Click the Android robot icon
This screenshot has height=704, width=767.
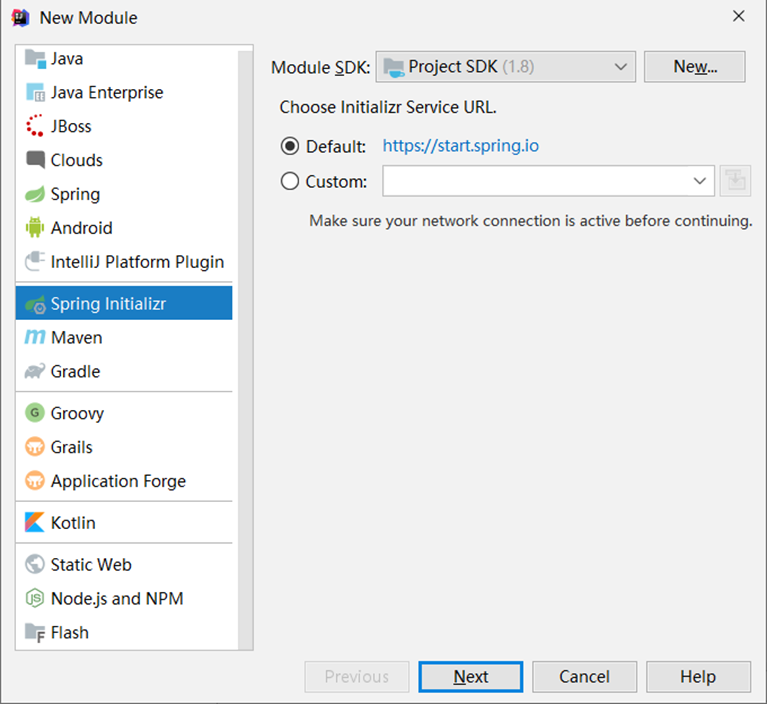(35, 228)
